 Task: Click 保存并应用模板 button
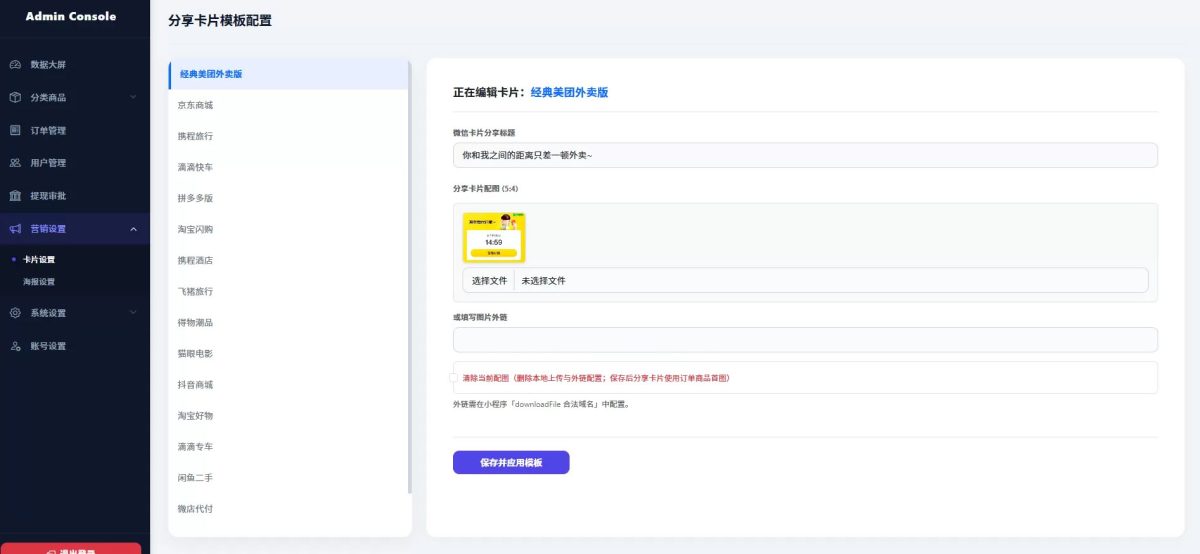[x=511, y=463]
